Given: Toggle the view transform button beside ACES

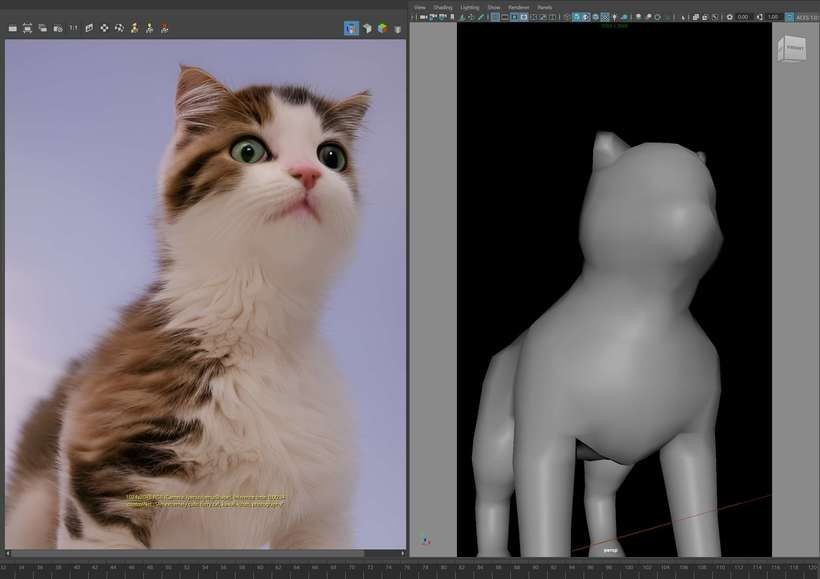Looking at the screenshot, I should (789, 17).
